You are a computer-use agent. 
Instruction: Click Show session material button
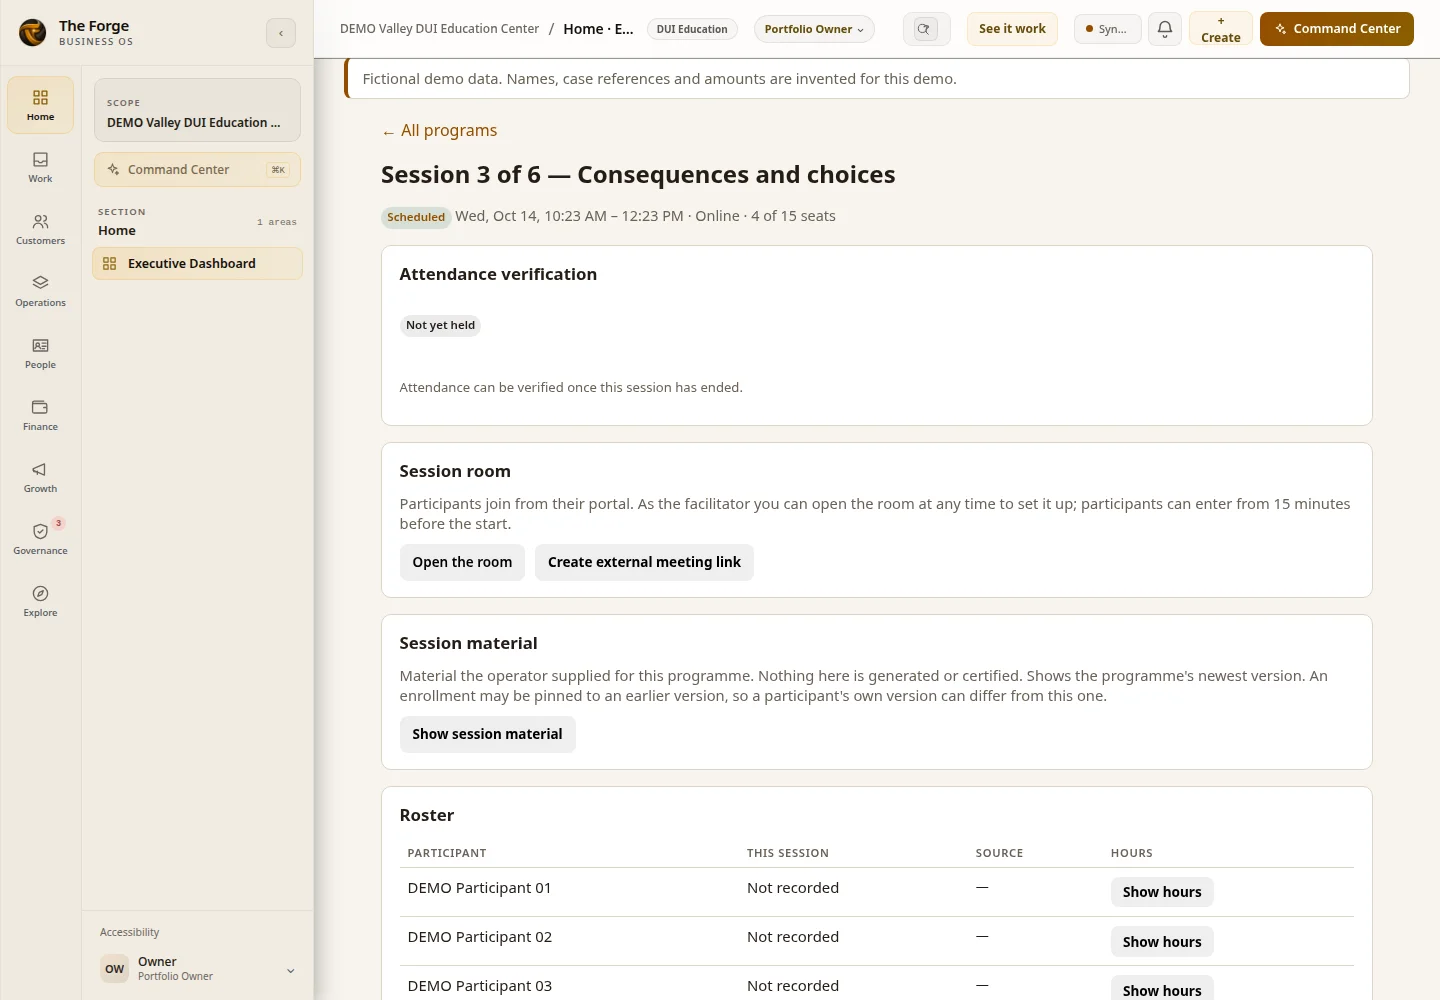click(487, 734)
